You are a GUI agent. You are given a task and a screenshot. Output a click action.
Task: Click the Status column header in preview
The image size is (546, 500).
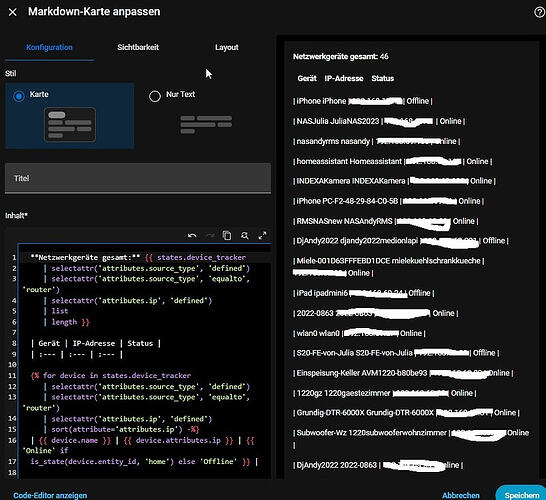click(x=382, y=78)
